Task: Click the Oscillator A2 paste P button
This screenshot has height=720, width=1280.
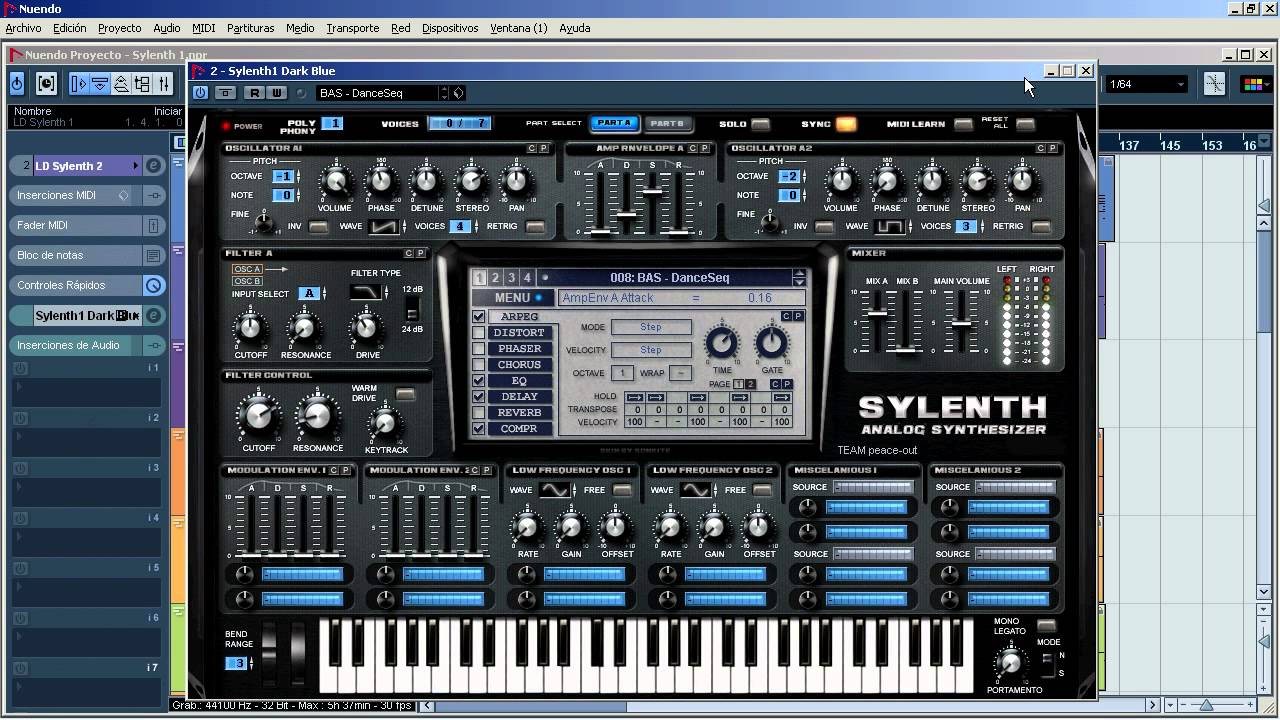Action: coord(1052,148)
